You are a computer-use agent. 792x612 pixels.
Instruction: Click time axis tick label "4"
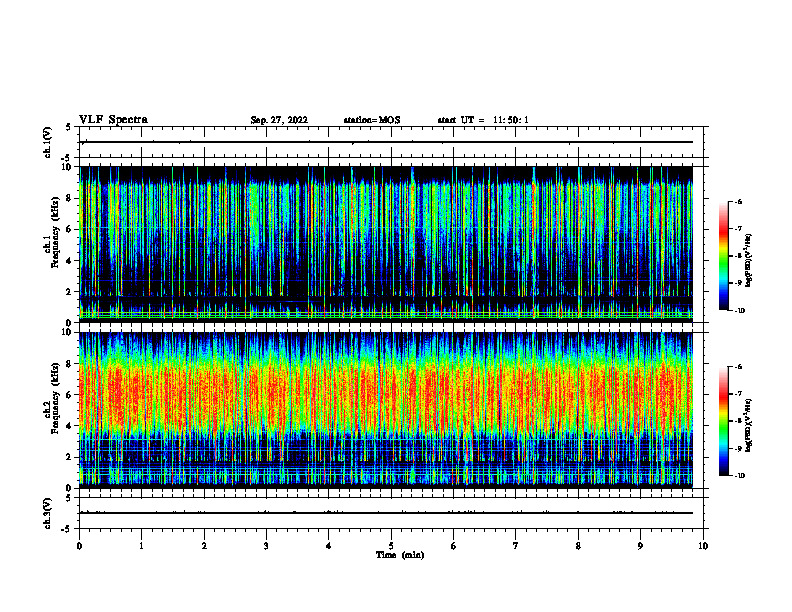(x=328, y=546)
